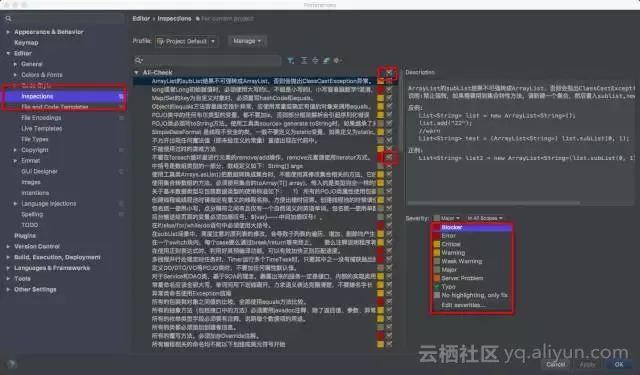Collapse the Ali-Check inspection group

(x=136, y=73)
